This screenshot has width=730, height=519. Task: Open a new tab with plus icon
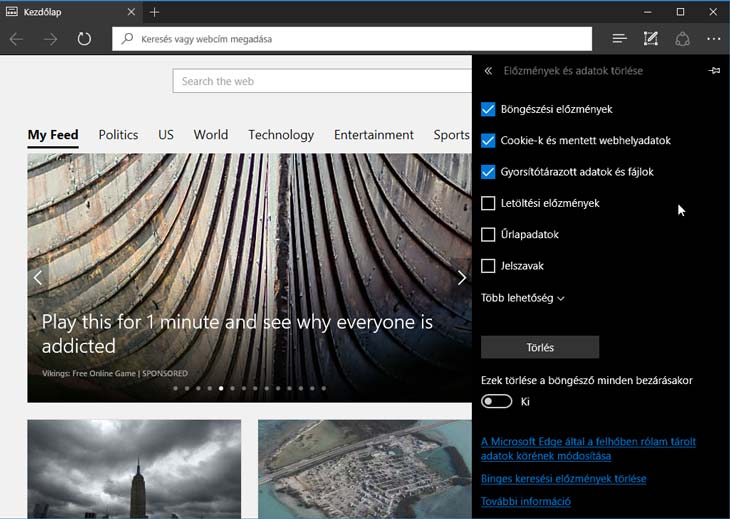click(x=154, y=12)
